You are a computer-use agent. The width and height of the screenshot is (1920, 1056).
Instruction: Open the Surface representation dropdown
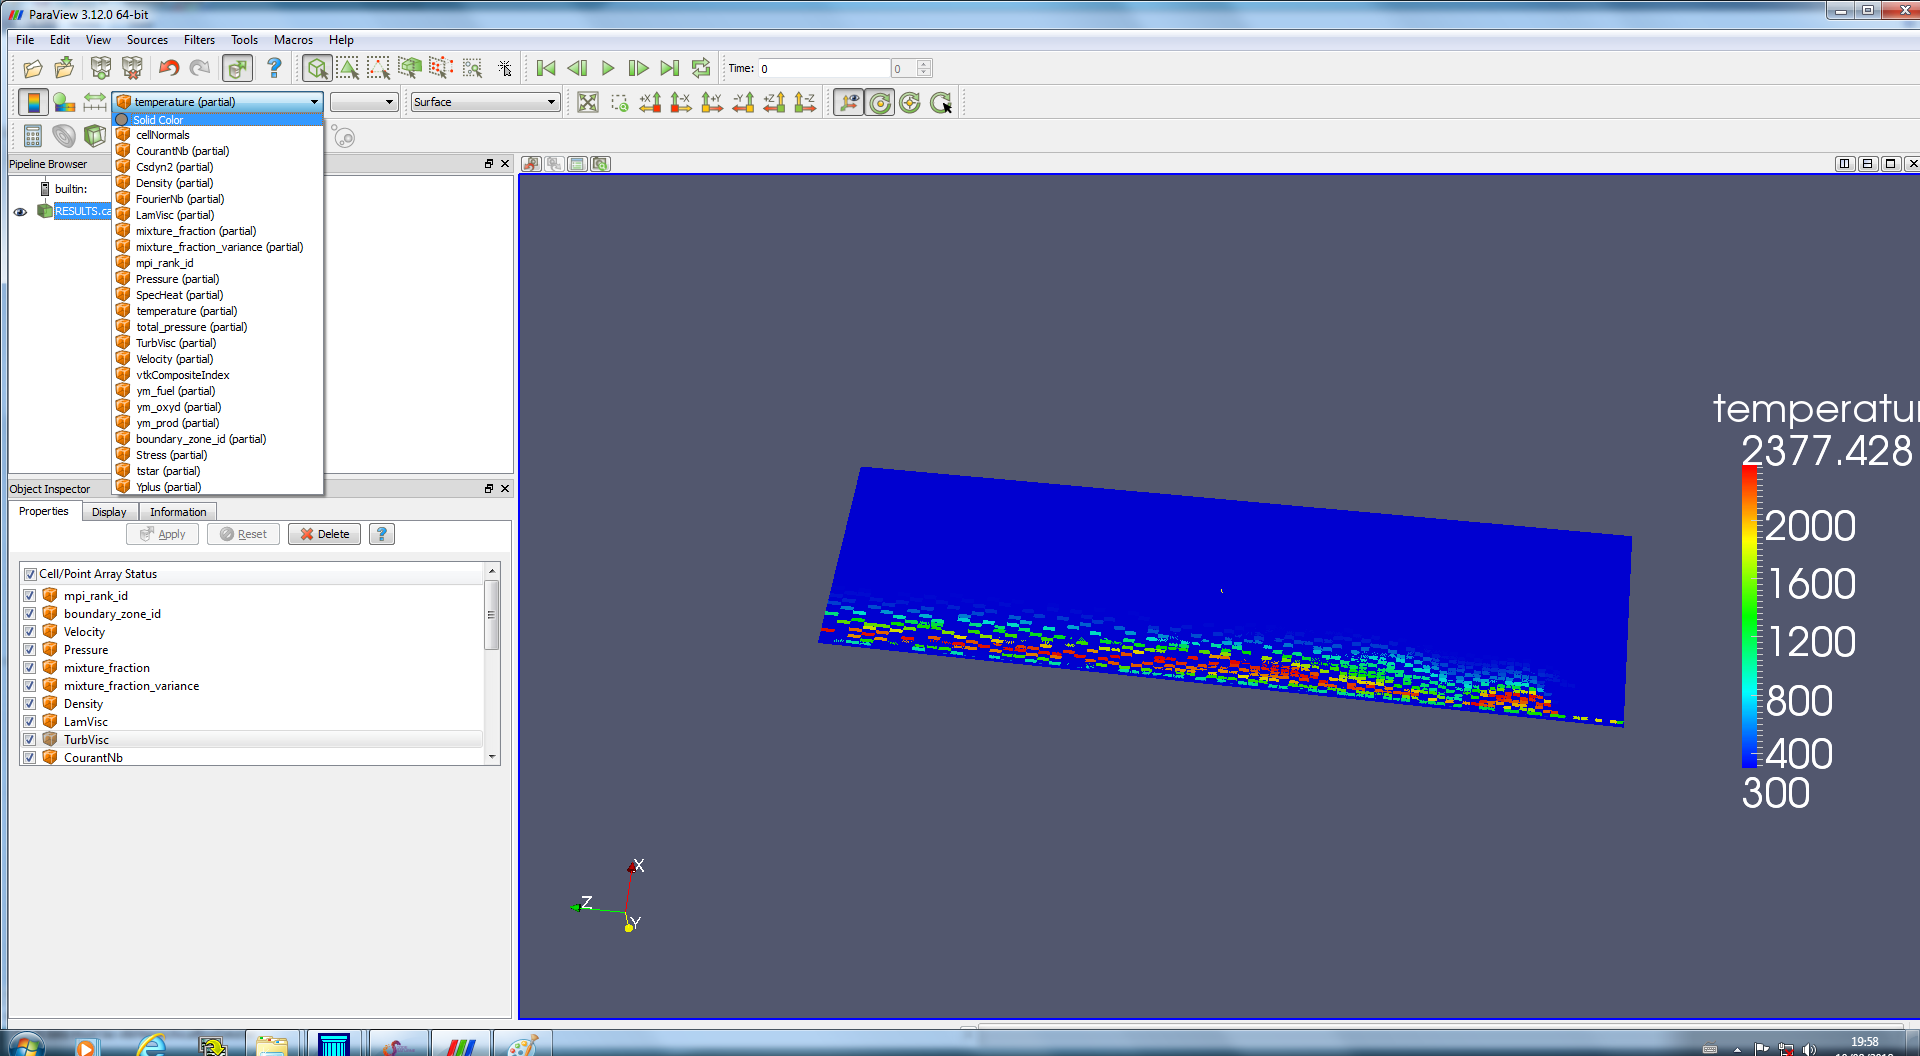(484, 102)
